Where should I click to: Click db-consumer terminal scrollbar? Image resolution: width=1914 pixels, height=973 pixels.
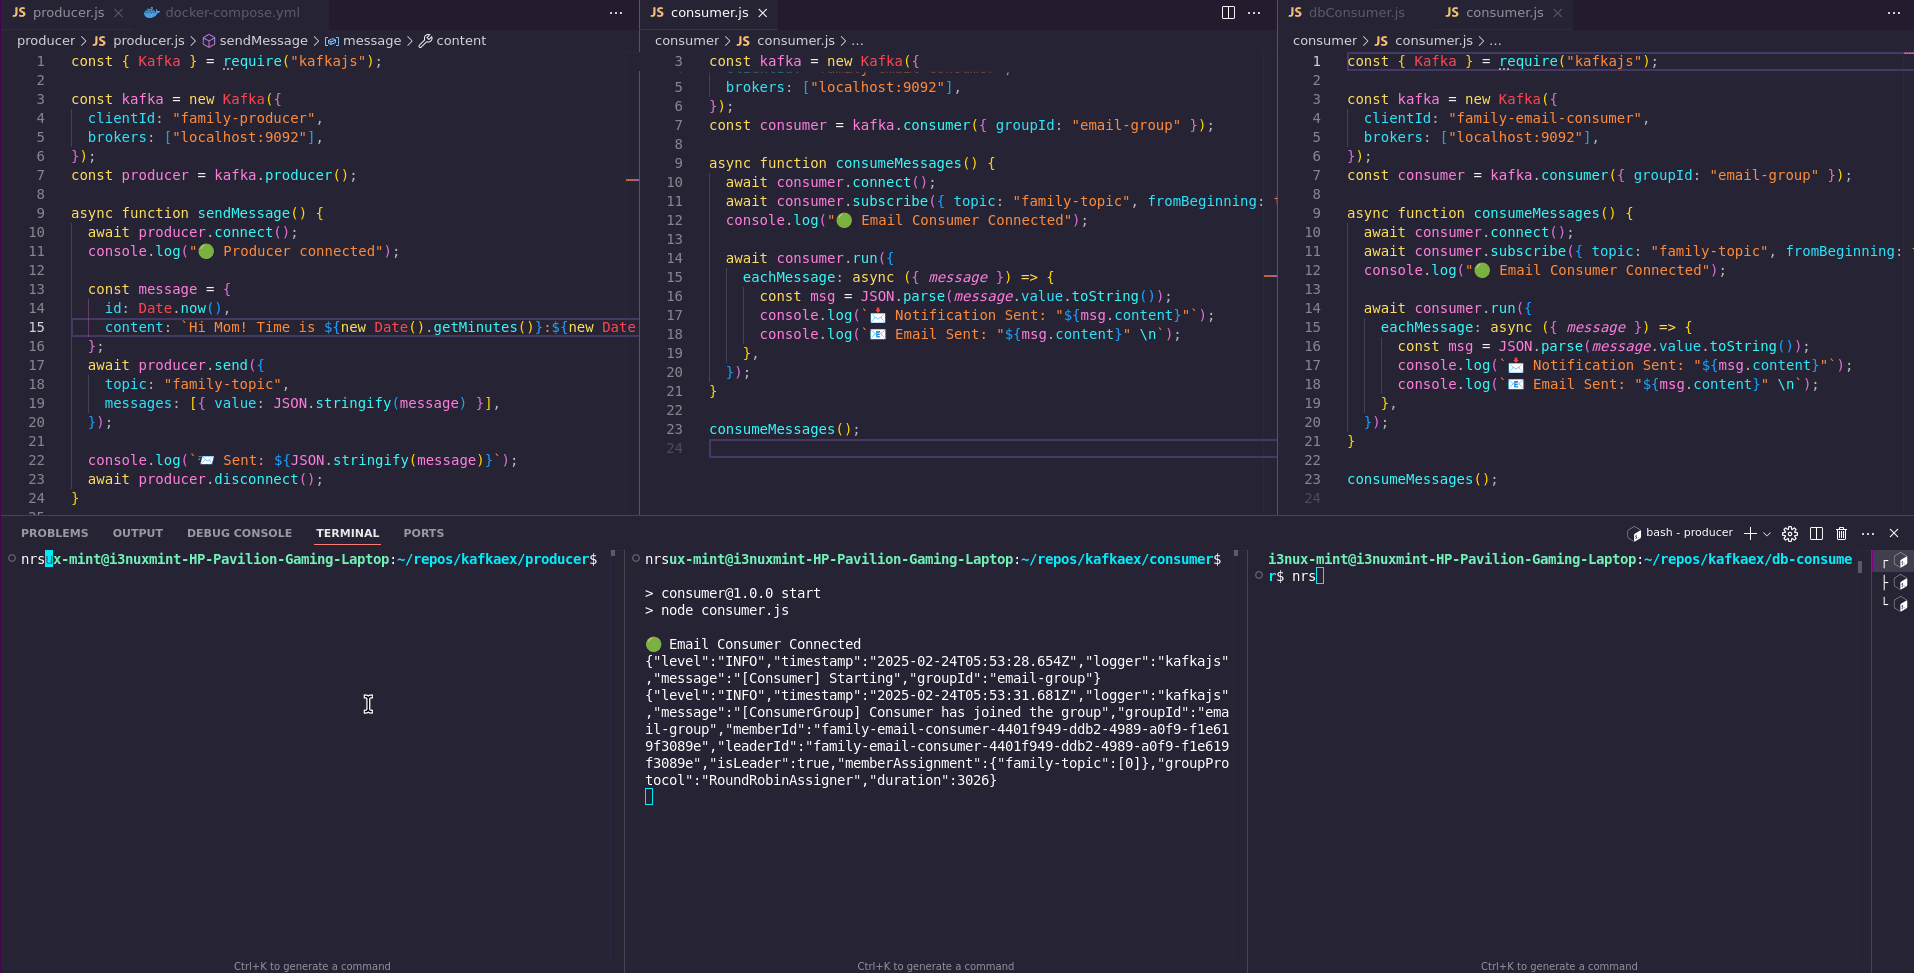[1860, 566]
